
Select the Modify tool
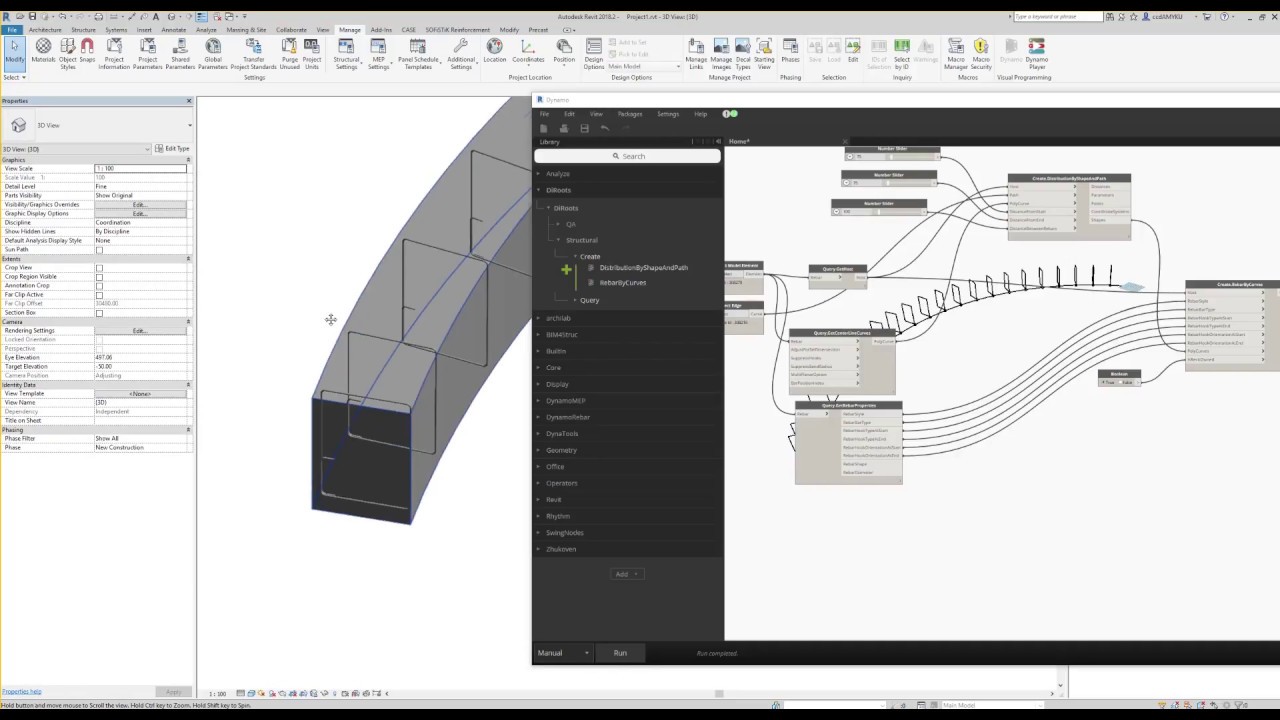(x=14, y=52)
